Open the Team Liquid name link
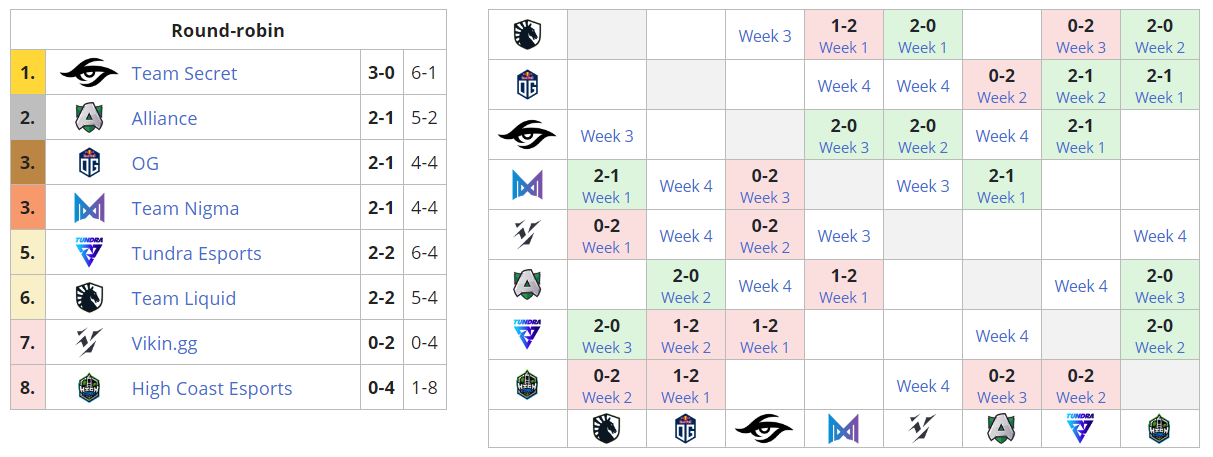Screen dimensions: 1213x457 pos(184,298)
